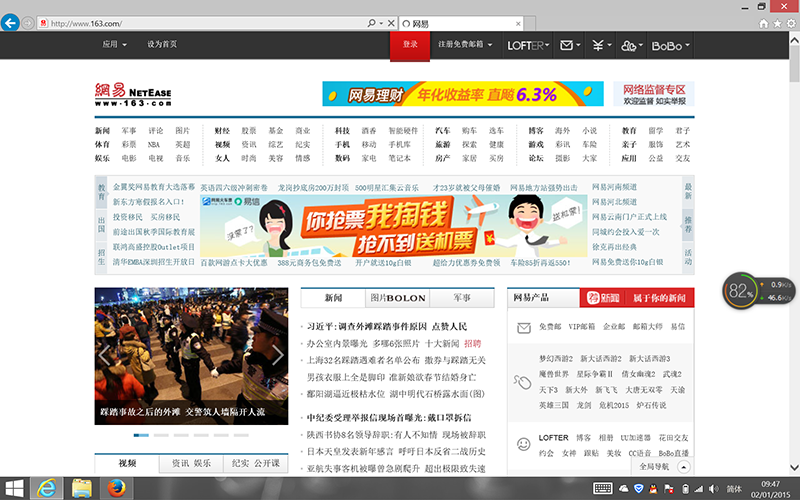Open the BoBo dropdown menu

(670, 45)
